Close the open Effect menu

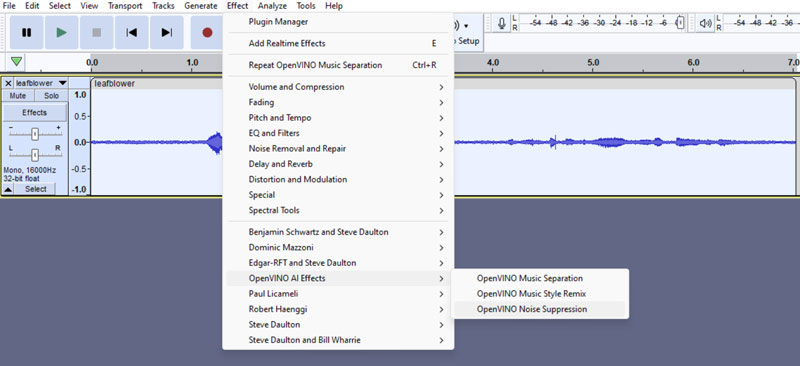click(238, 6)
